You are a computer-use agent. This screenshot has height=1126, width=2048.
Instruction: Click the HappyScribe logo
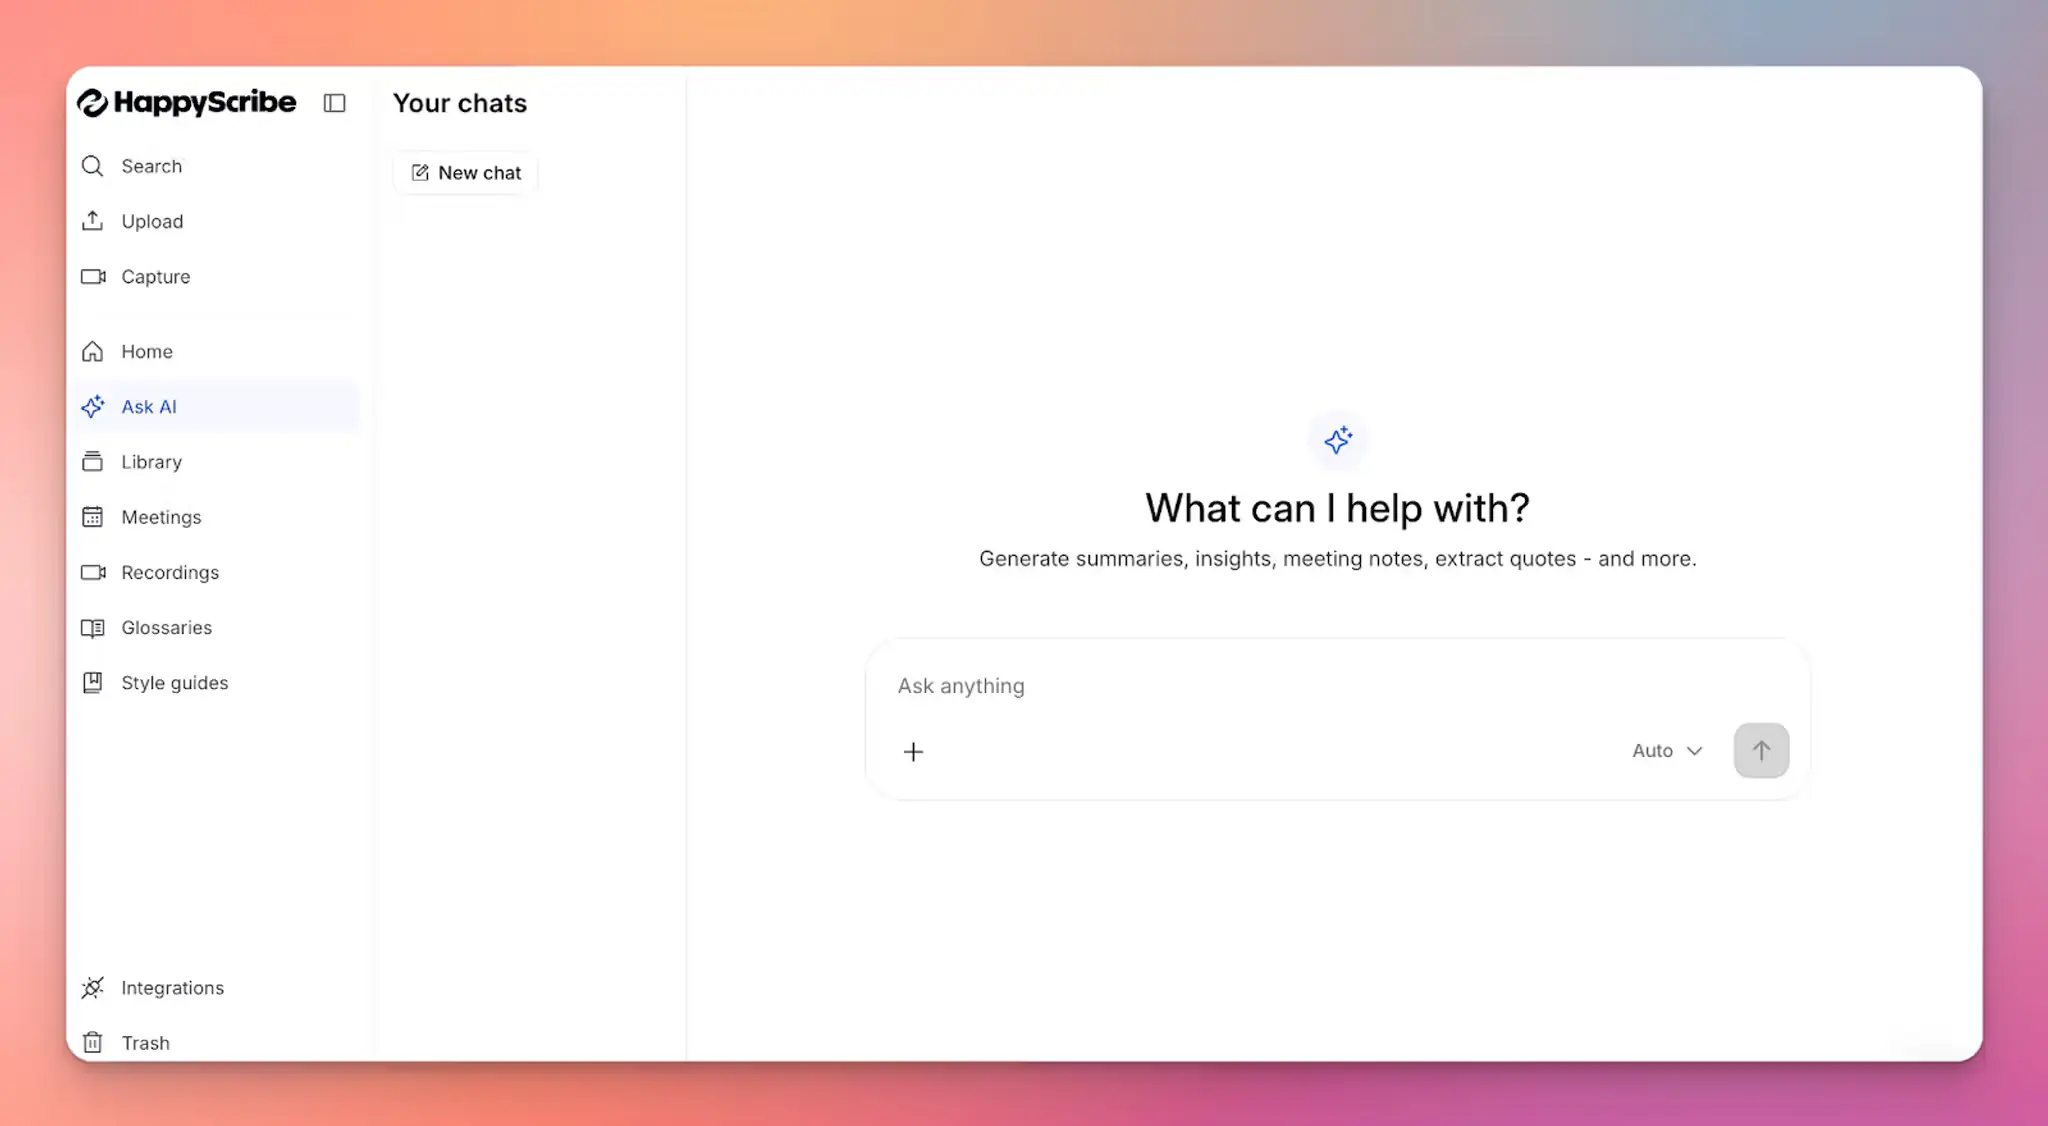tap(186, 102)
